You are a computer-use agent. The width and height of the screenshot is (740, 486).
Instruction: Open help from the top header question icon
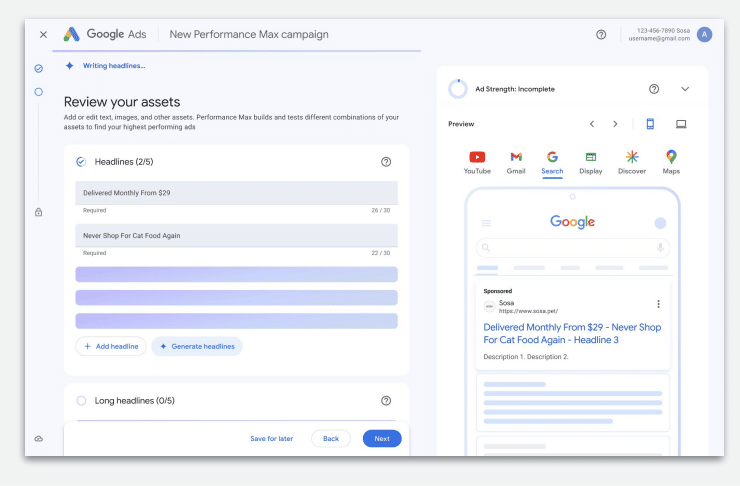[601, 34]
